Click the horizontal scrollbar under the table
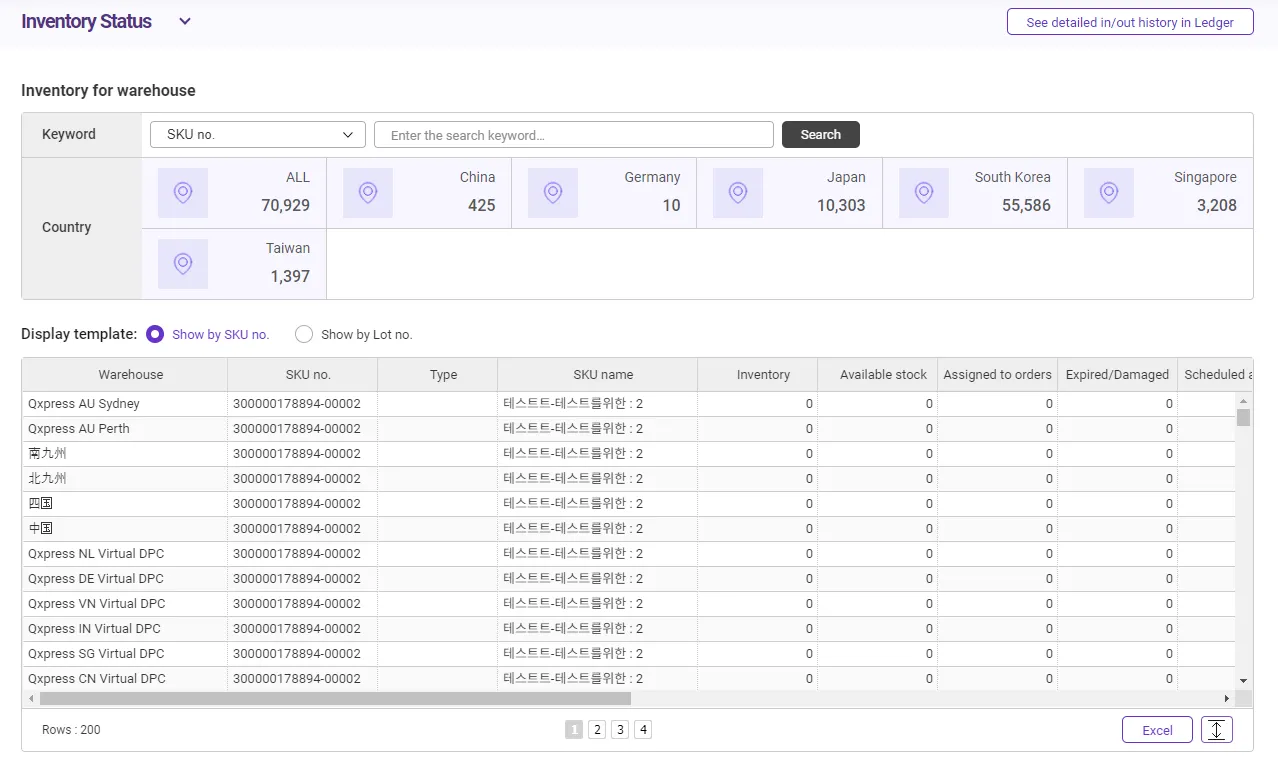1278x771 pixels. pos(335,699)
